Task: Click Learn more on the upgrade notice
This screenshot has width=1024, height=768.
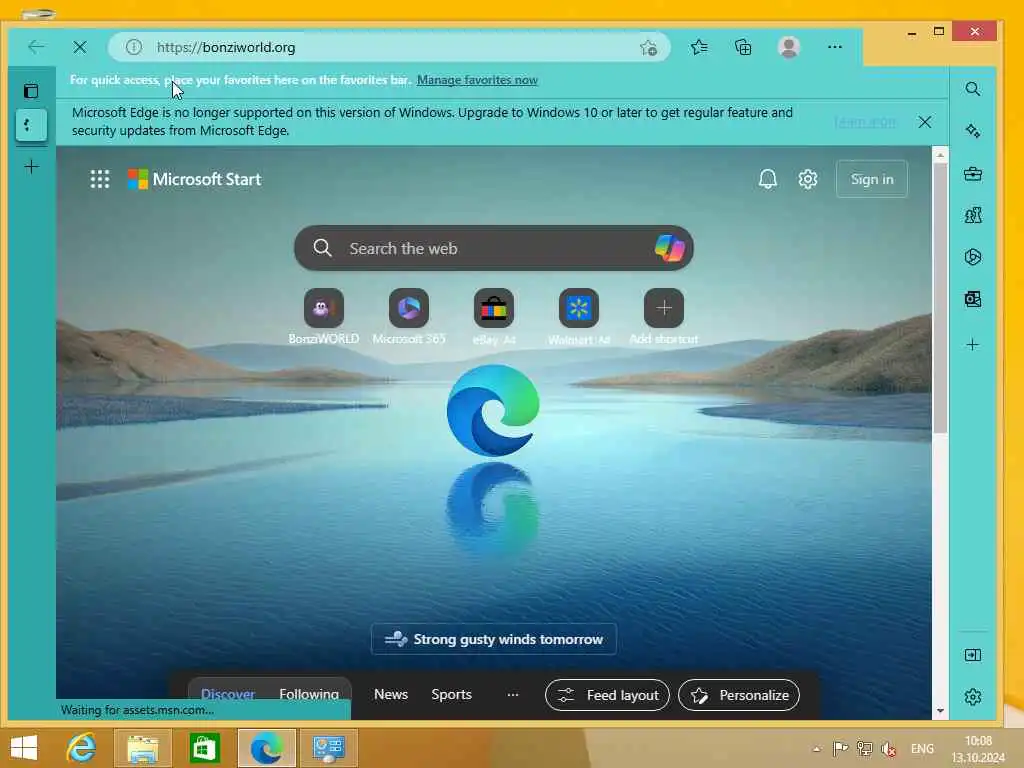Action: (865, 122)
